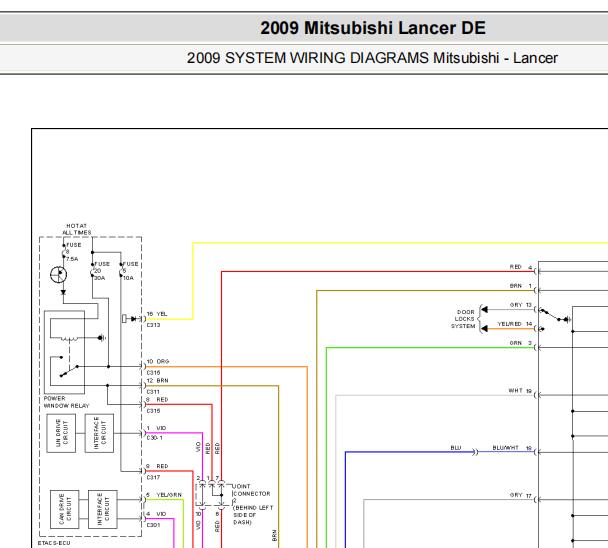Select the '12 BRN' wire label
Screen dimensions: 608x548
click(157, 380)
